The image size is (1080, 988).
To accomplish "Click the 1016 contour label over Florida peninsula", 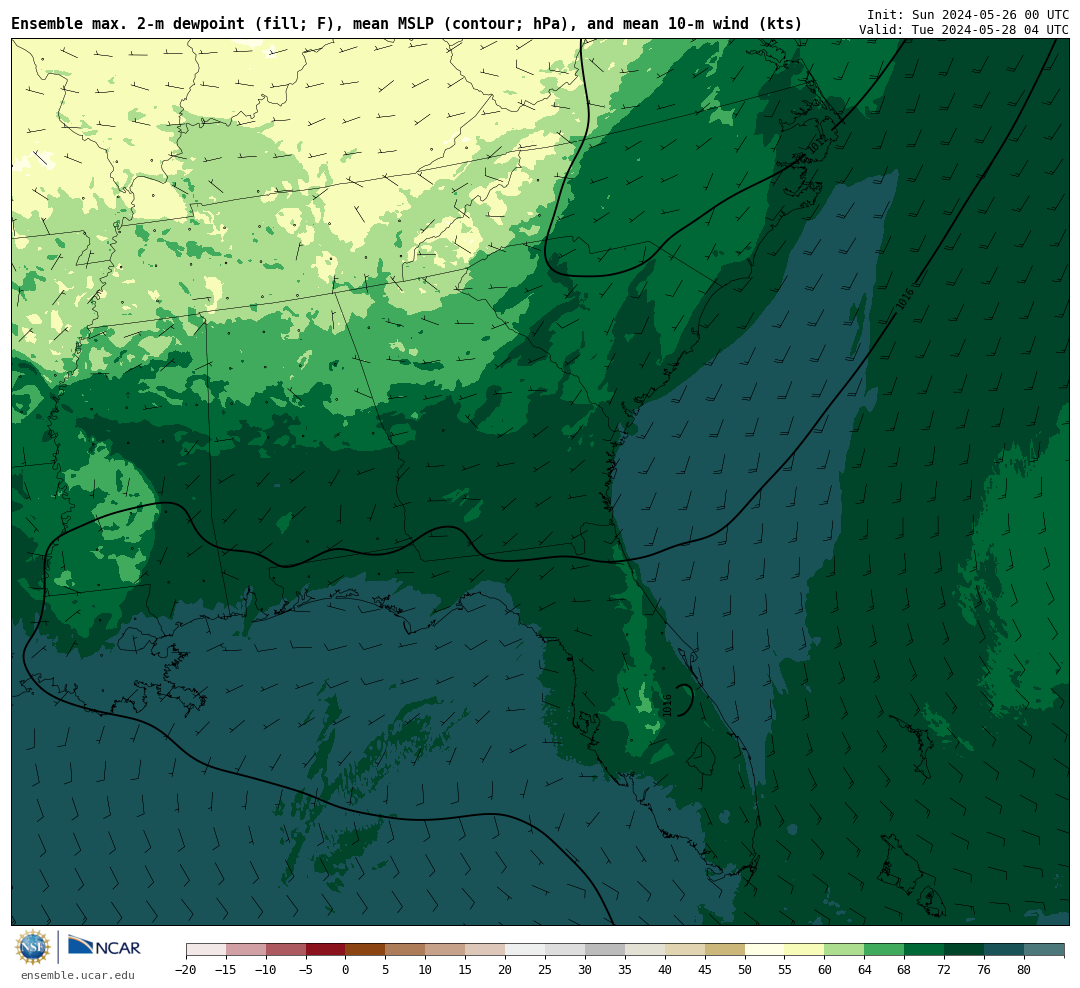I will coord(667,706).
